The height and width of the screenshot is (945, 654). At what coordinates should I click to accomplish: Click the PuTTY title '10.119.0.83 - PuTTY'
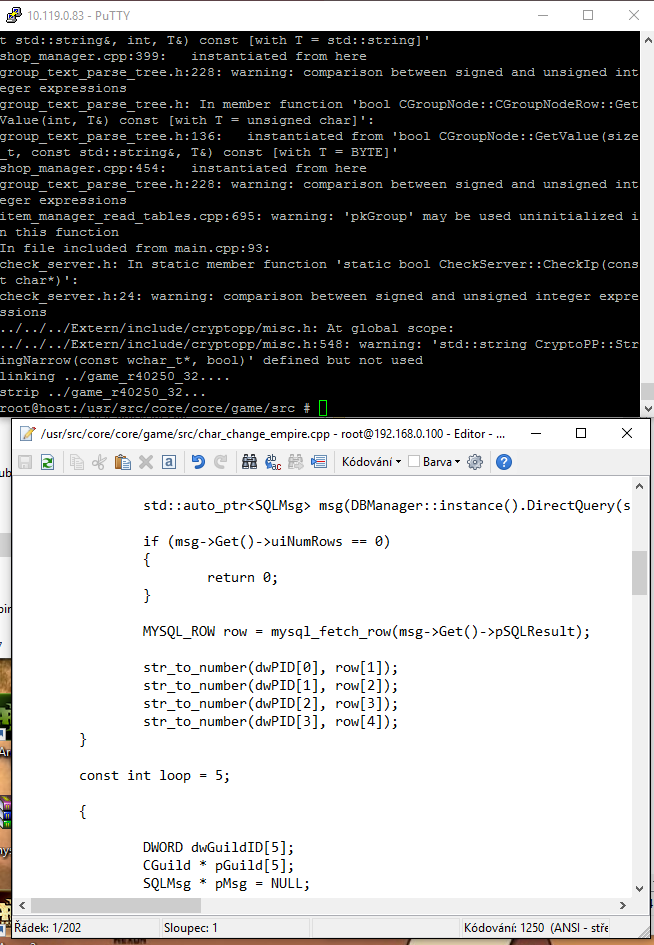78,15
